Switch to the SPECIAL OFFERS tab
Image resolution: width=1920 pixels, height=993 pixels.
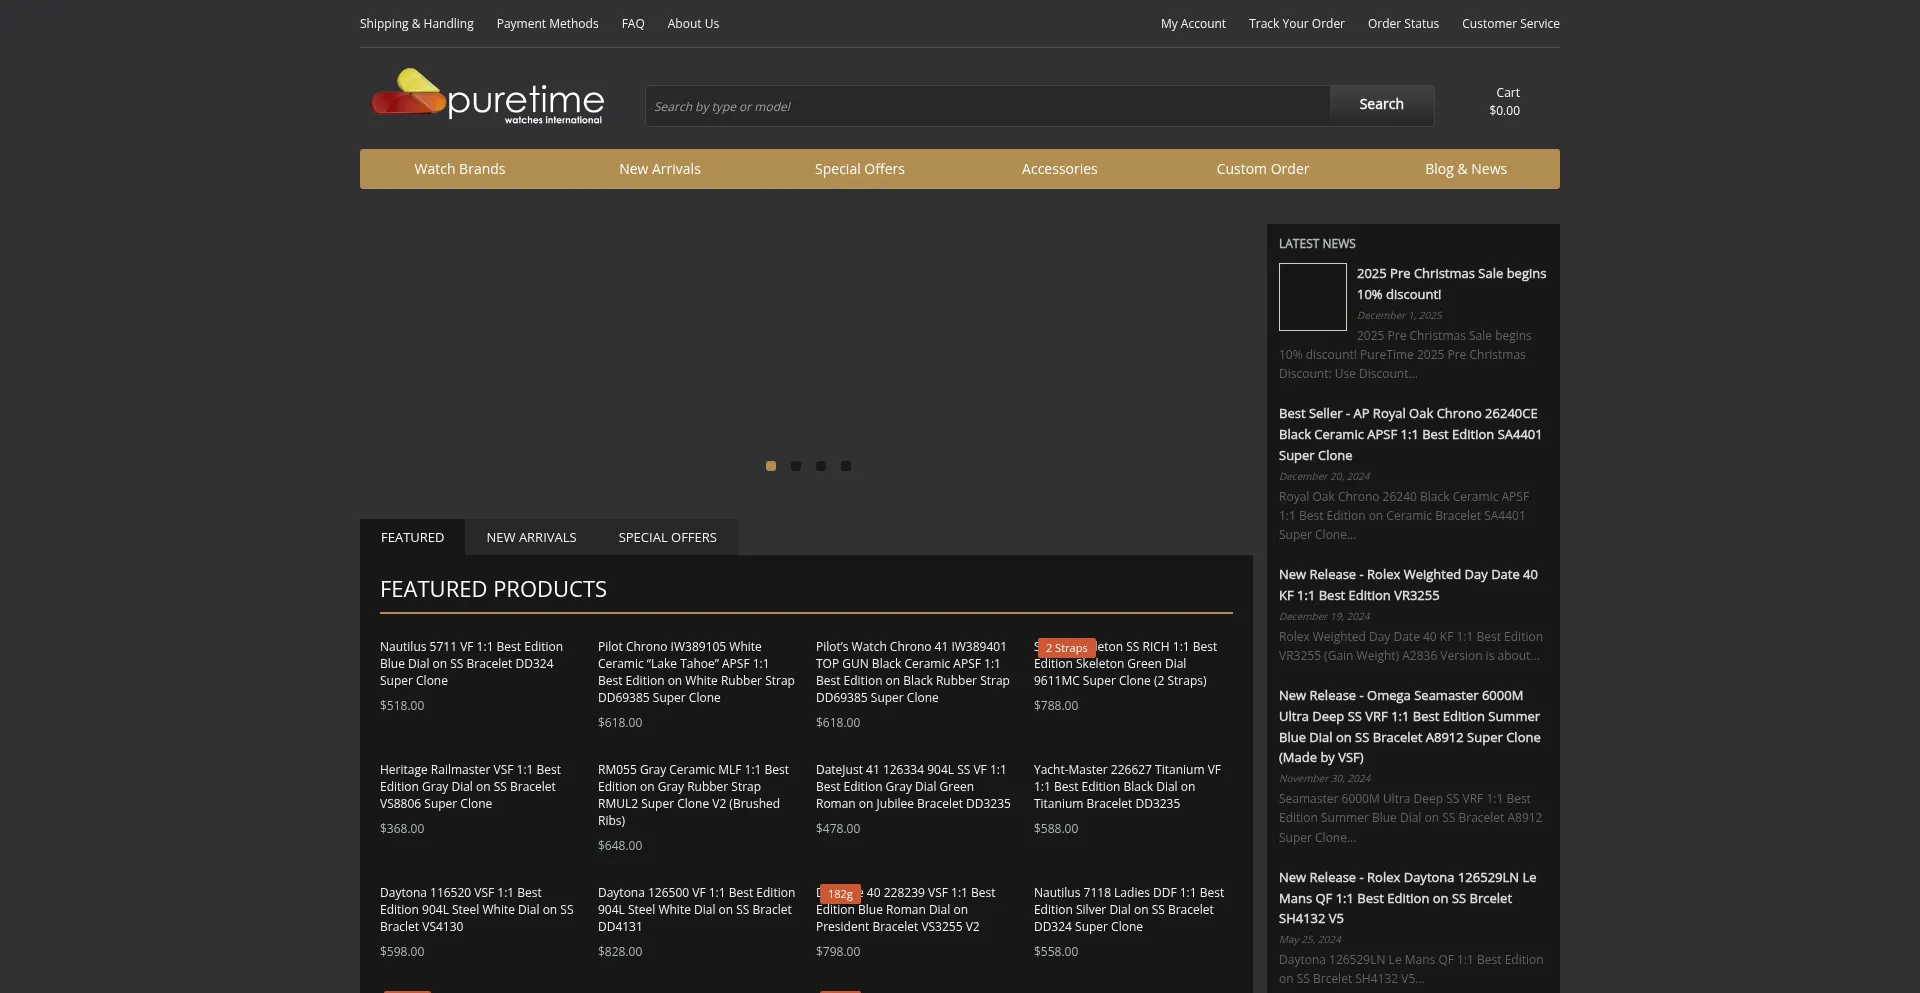(x=667, y=537)
